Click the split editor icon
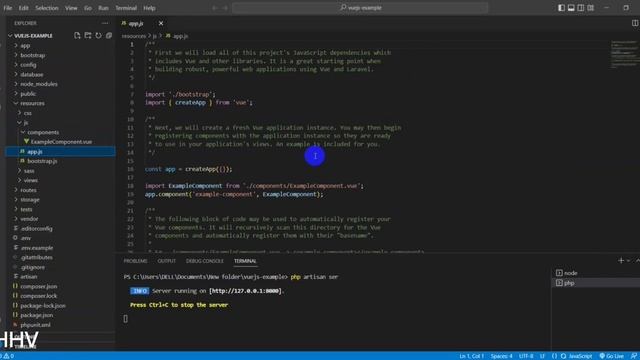 [635, 23]
